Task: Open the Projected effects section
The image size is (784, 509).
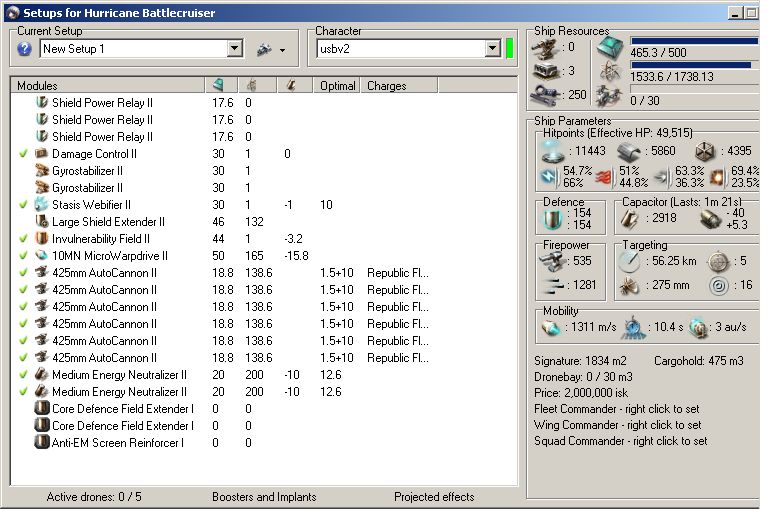Action: coord(434,496)
